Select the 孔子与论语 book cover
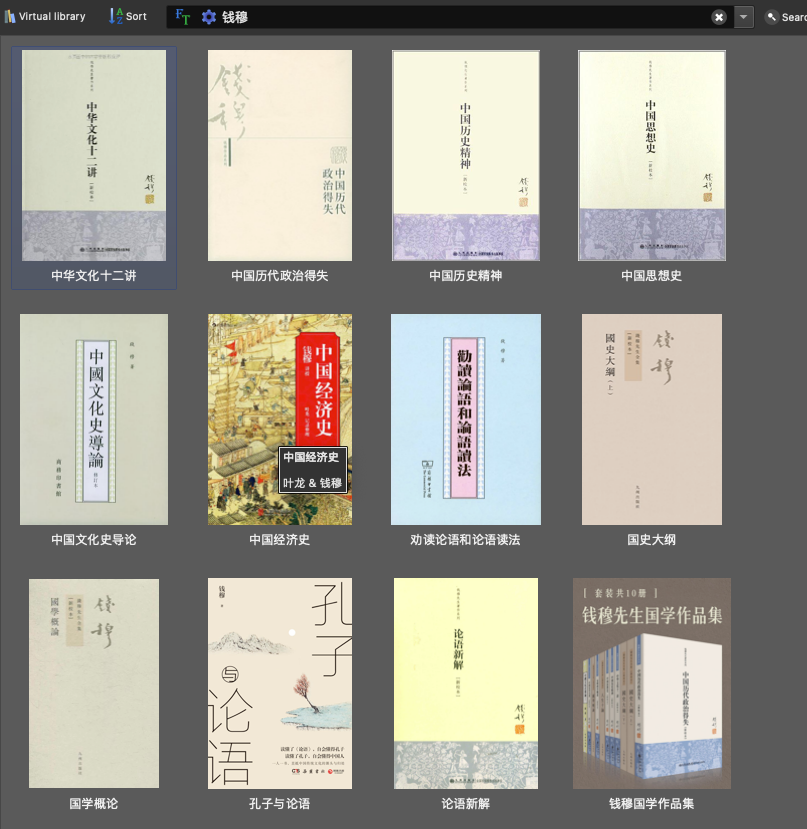The width and height of the screenshot is (807, 829). point(280,683)
